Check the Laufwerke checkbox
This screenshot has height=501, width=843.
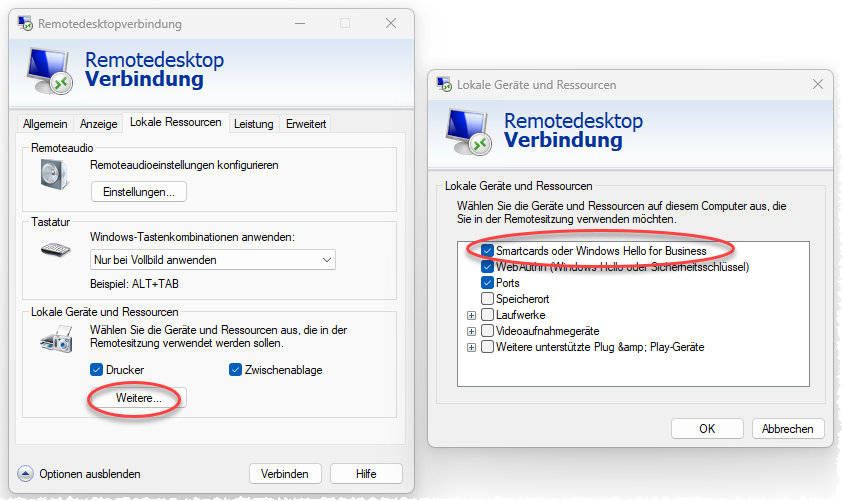coord(487,314)
